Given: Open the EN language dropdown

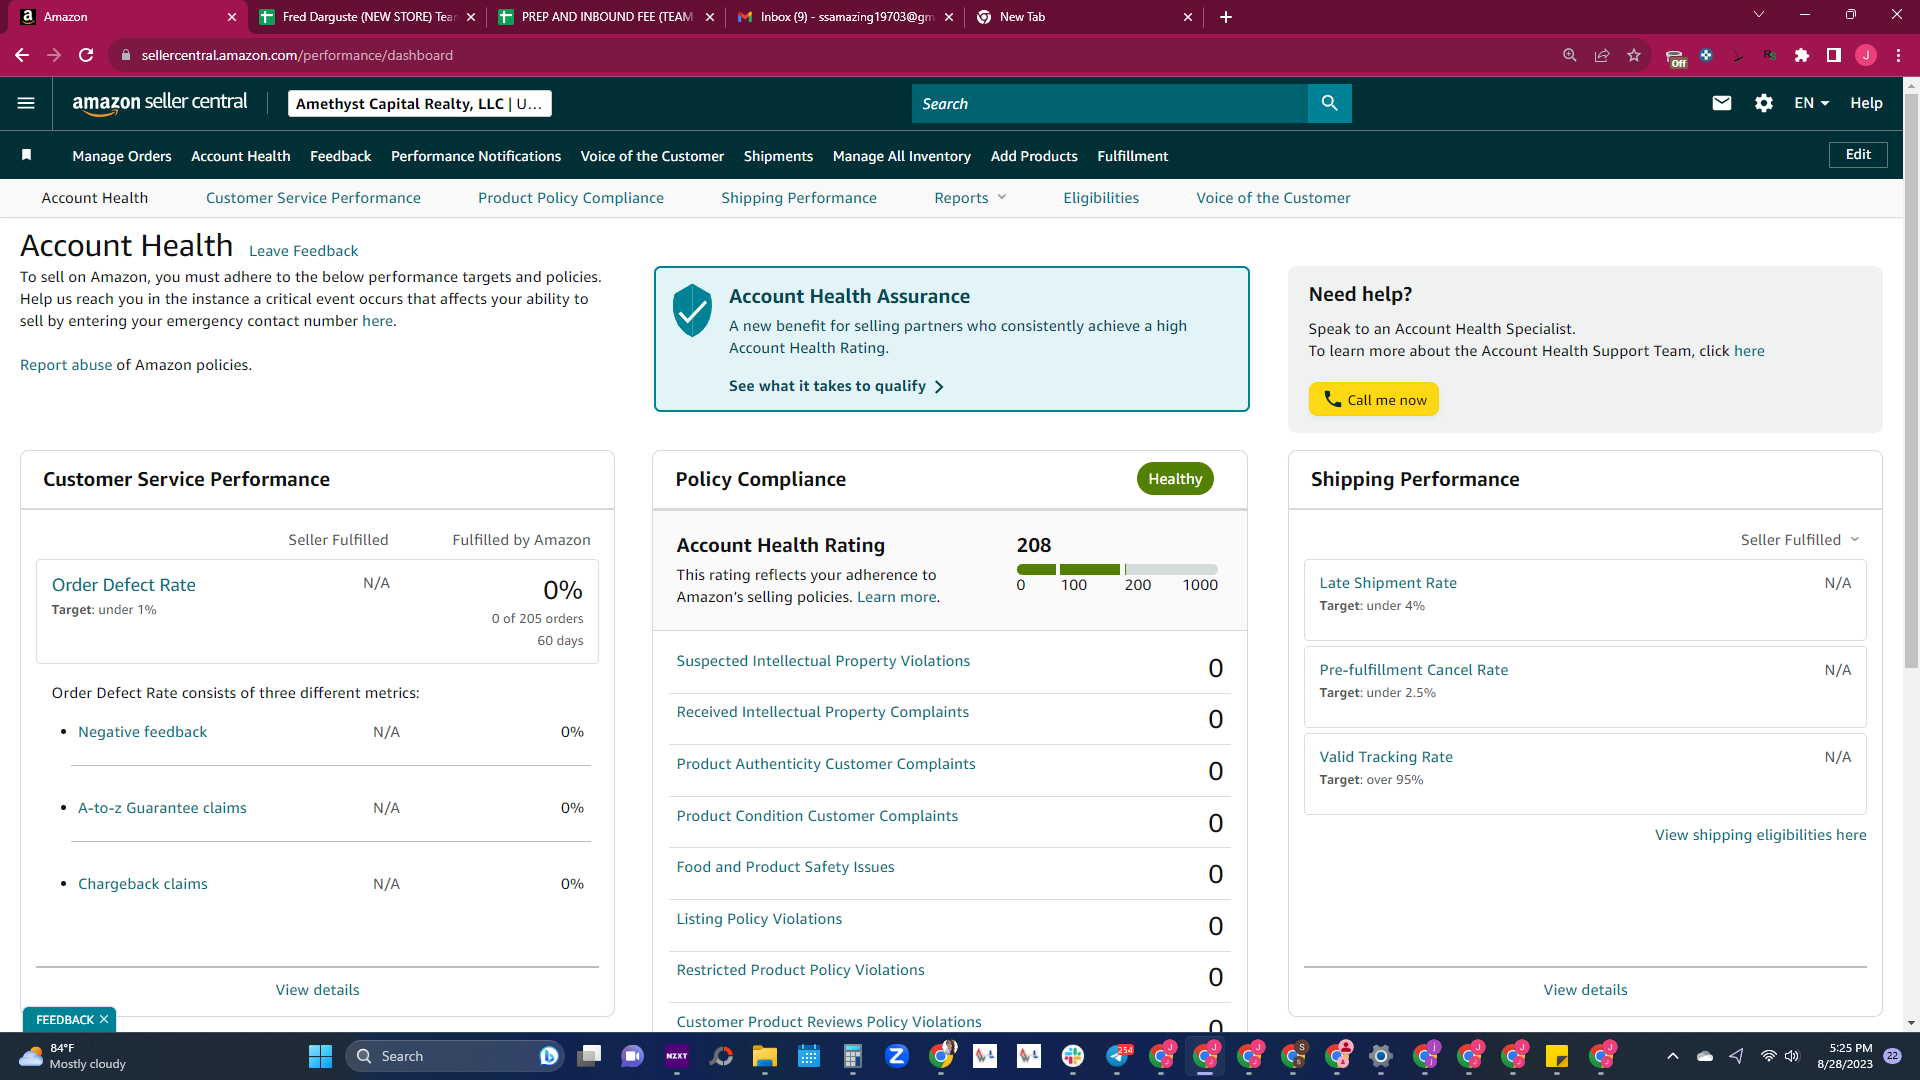Looking at the screenshot, I should pyautogui.click(x=1811, y=103).
